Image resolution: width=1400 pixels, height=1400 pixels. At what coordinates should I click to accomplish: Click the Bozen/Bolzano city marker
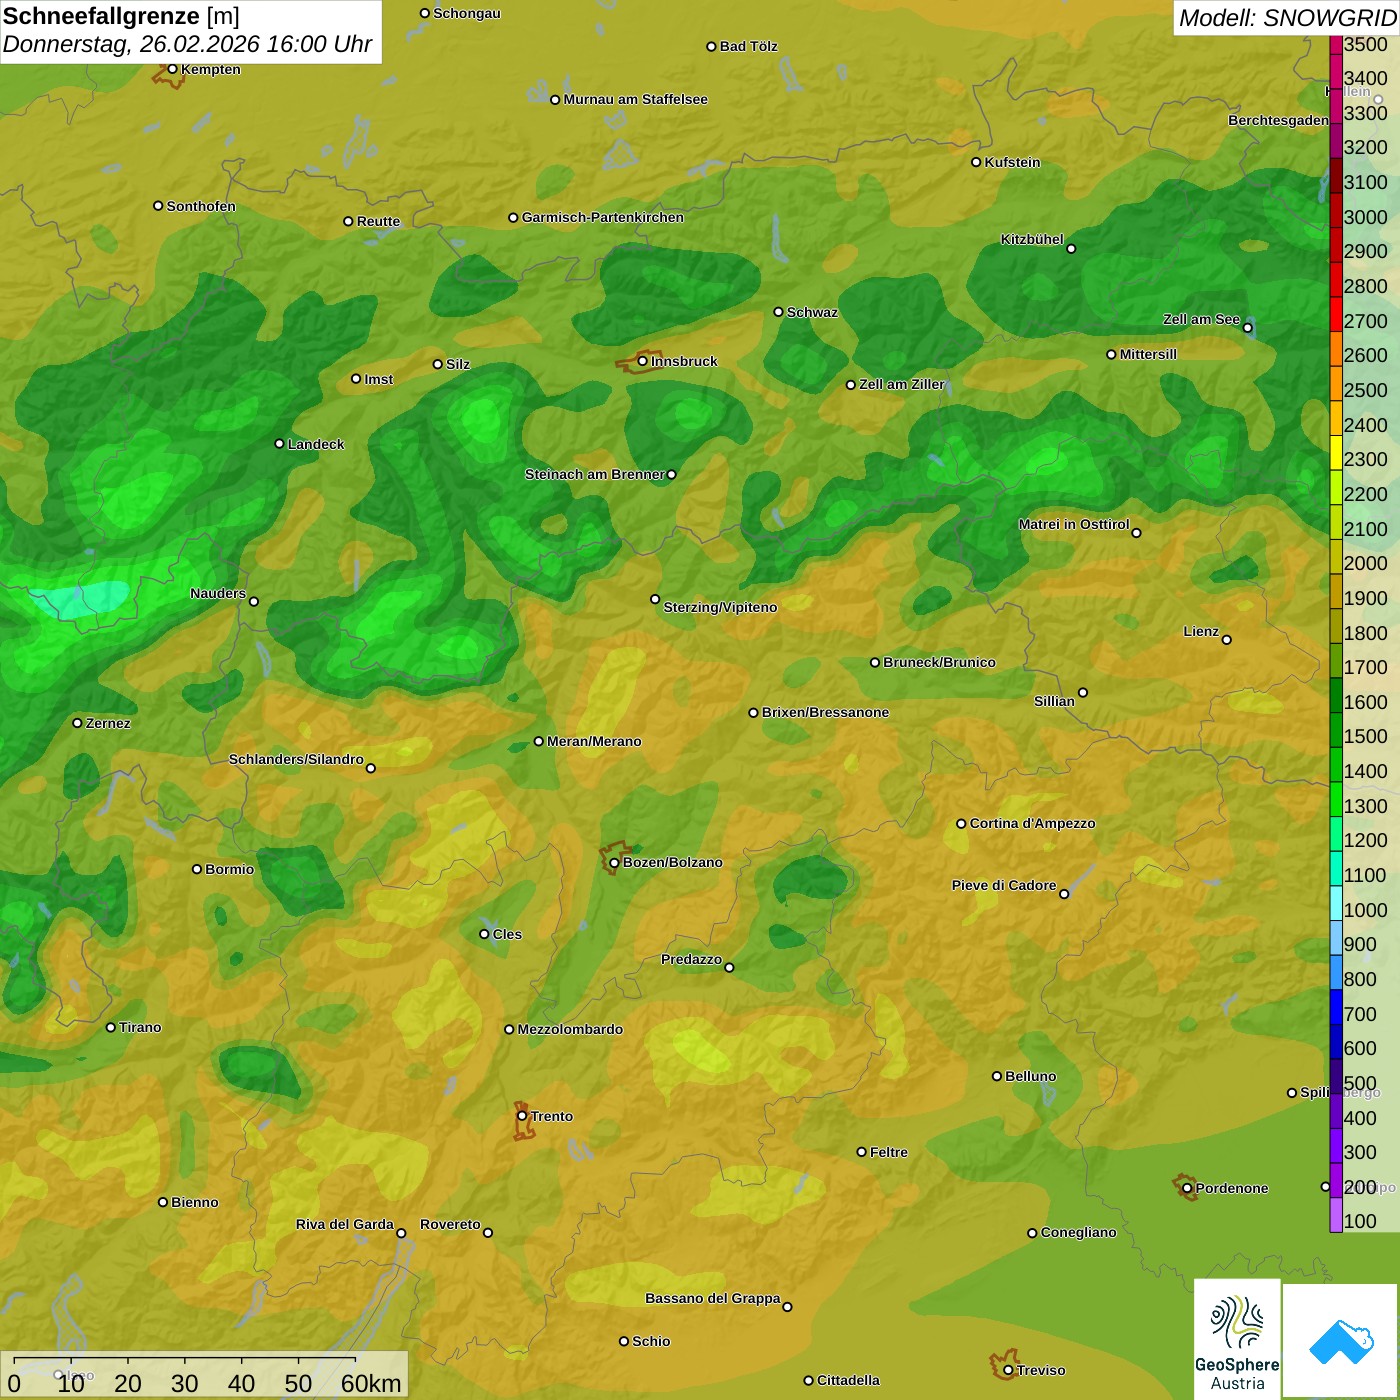click(614, 863)
